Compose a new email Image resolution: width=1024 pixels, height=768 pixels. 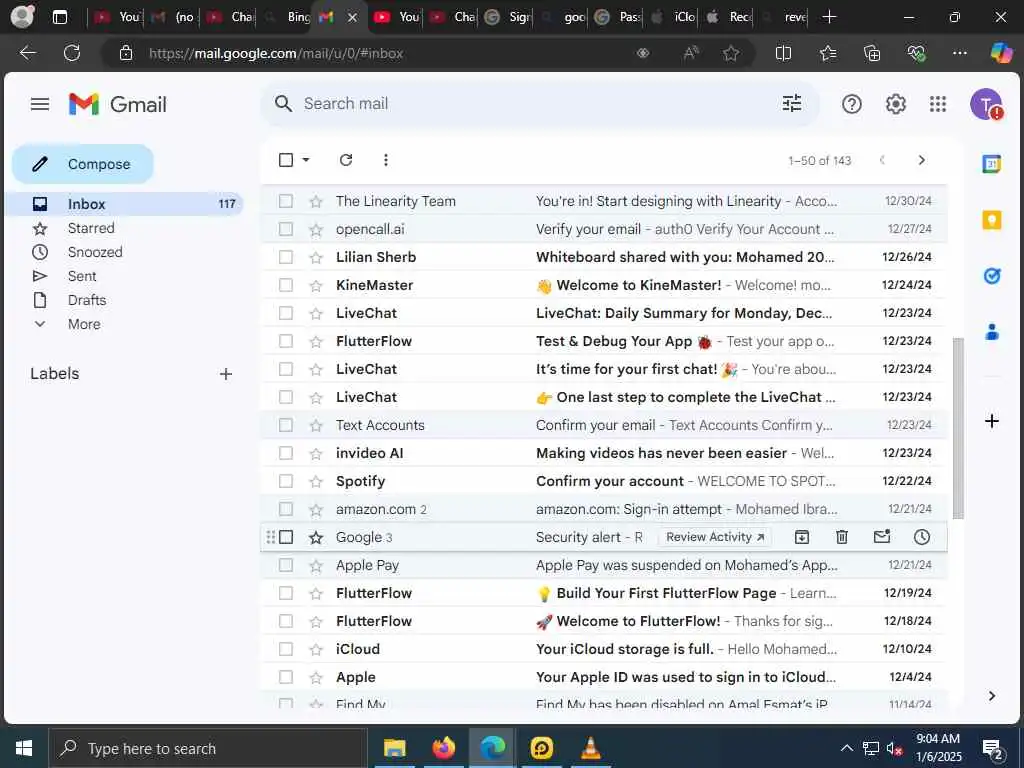coord(83,164)
